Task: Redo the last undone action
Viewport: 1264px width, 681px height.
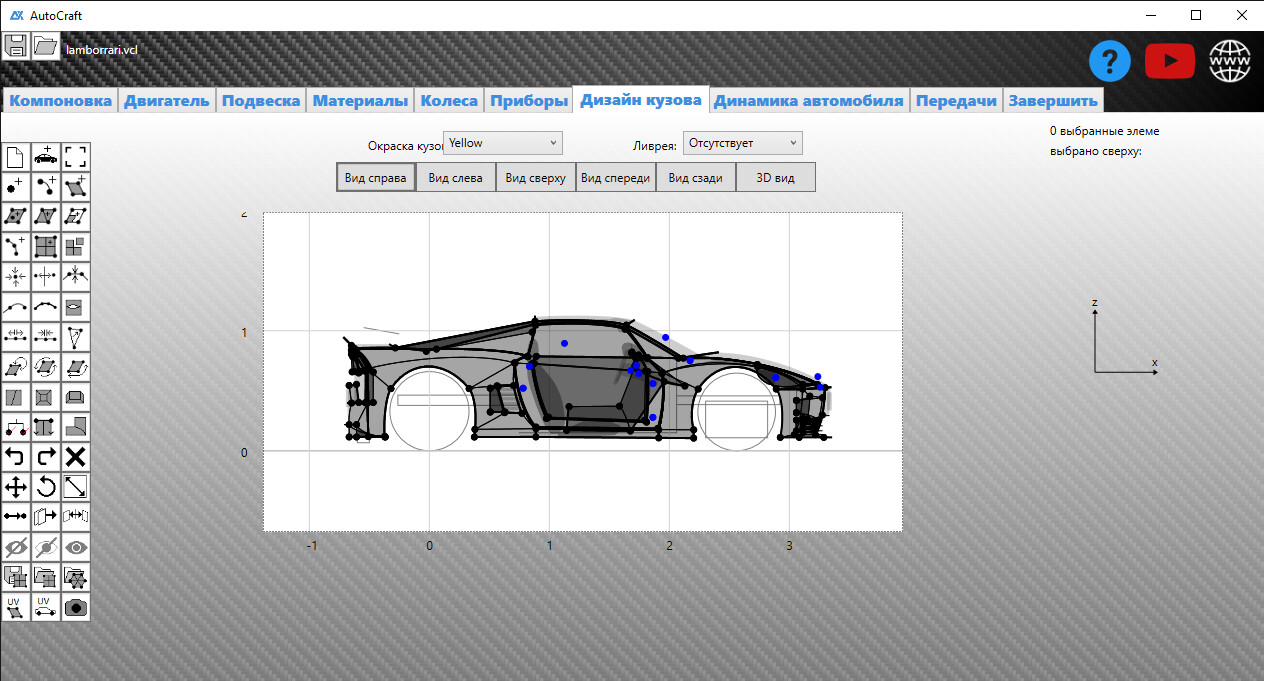Action: tap(45, 457)
